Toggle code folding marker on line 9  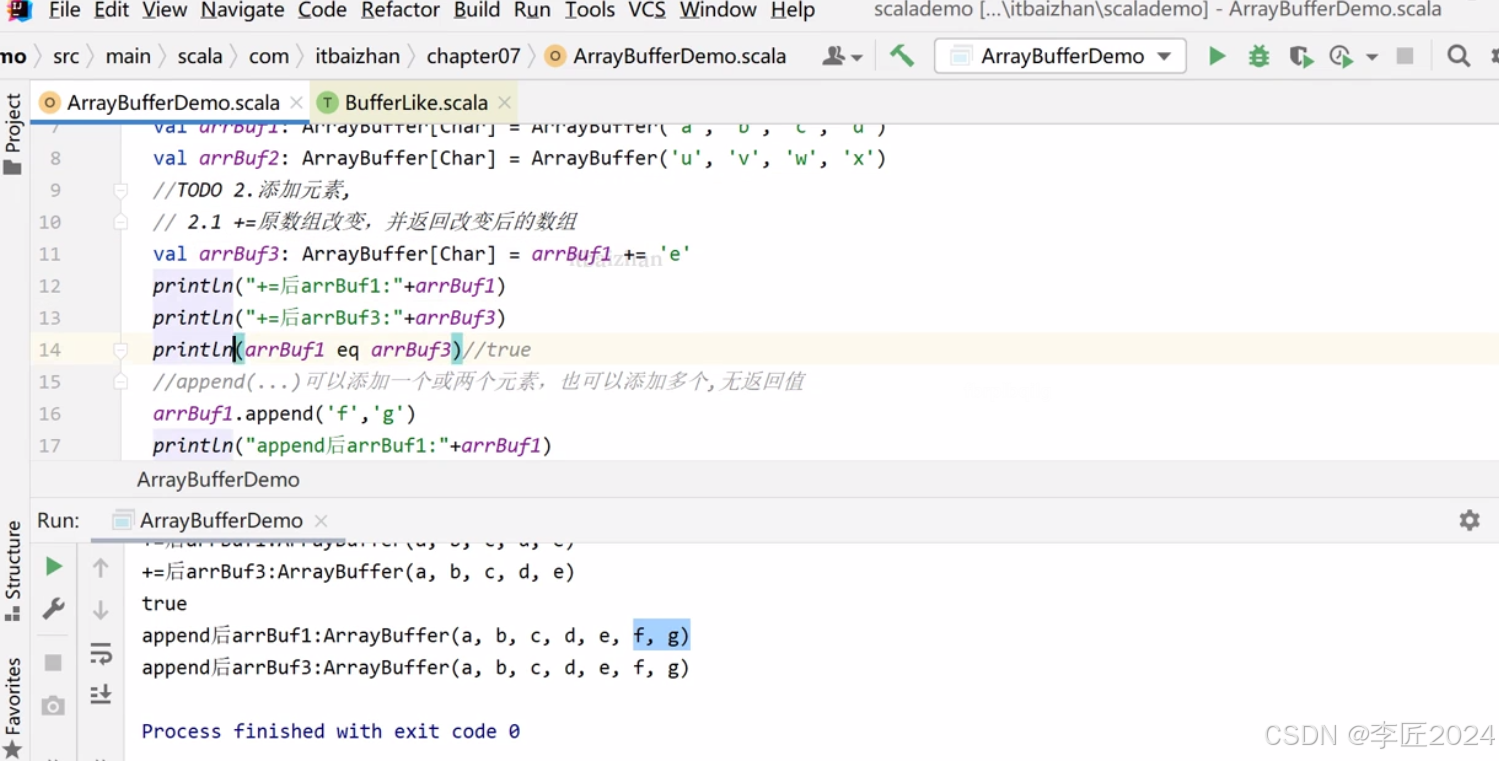[120, 190]
